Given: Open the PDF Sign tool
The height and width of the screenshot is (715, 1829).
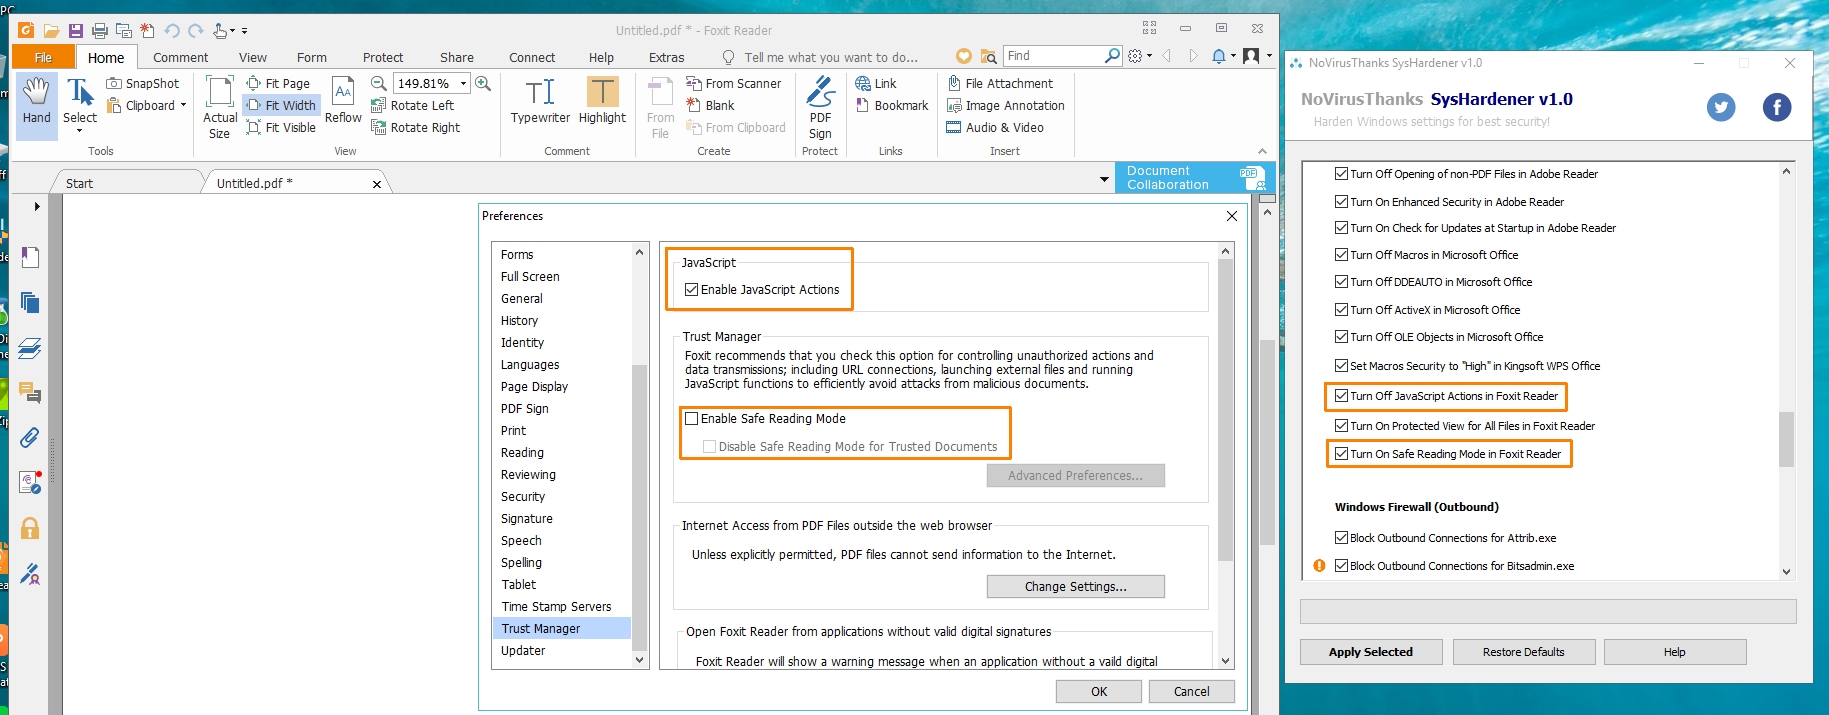Looking at the screenshot, I should pos(820,105).
